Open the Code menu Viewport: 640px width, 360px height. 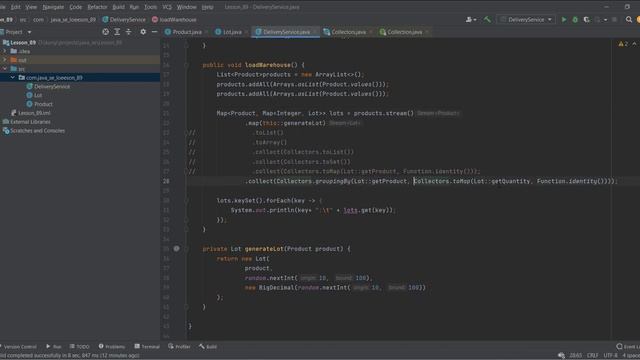tap(76, 7)
